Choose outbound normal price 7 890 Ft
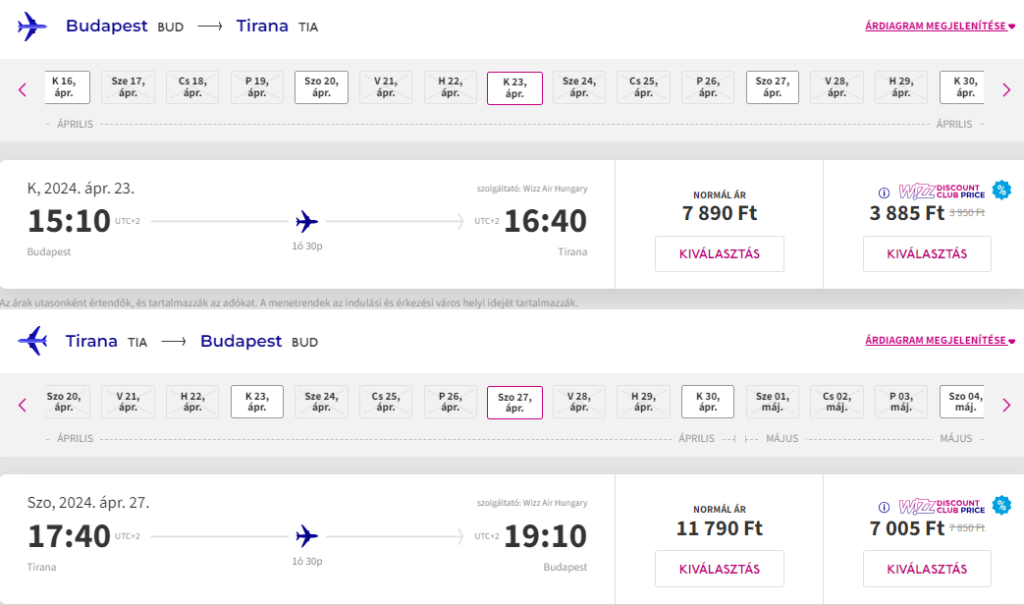1024x605 pixels. [x=720, y=254]
